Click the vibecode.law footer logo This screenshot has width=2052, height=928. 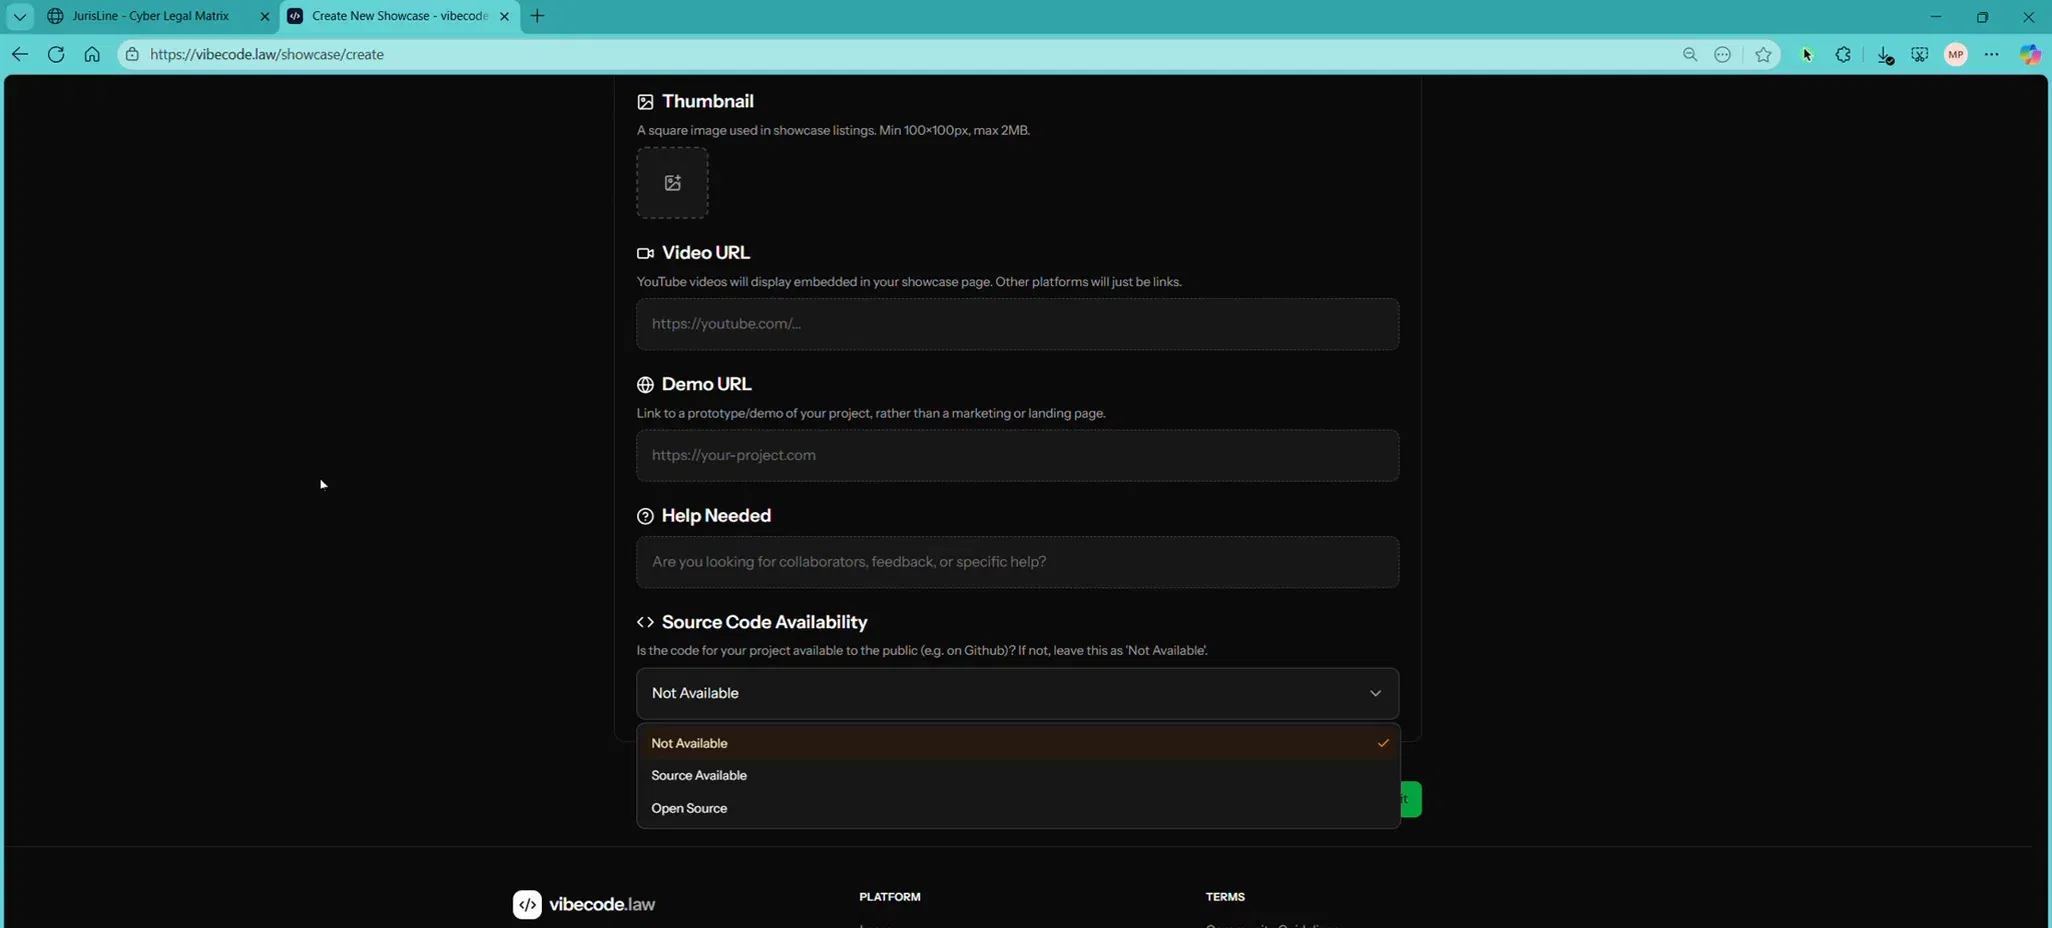(x=584, y=904)
